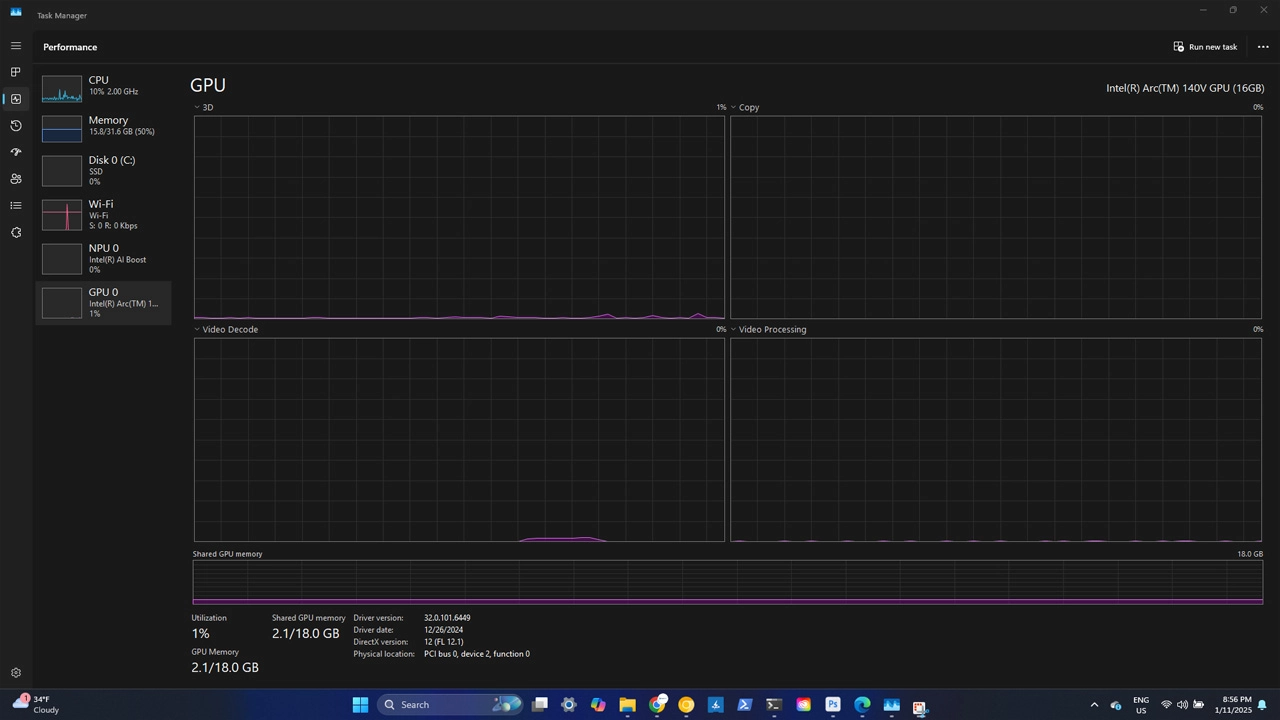Select the Disk 0 (C:) entry
Image resolution: width=1280 pixels, height=720 pixels.
tap(103, 171)
